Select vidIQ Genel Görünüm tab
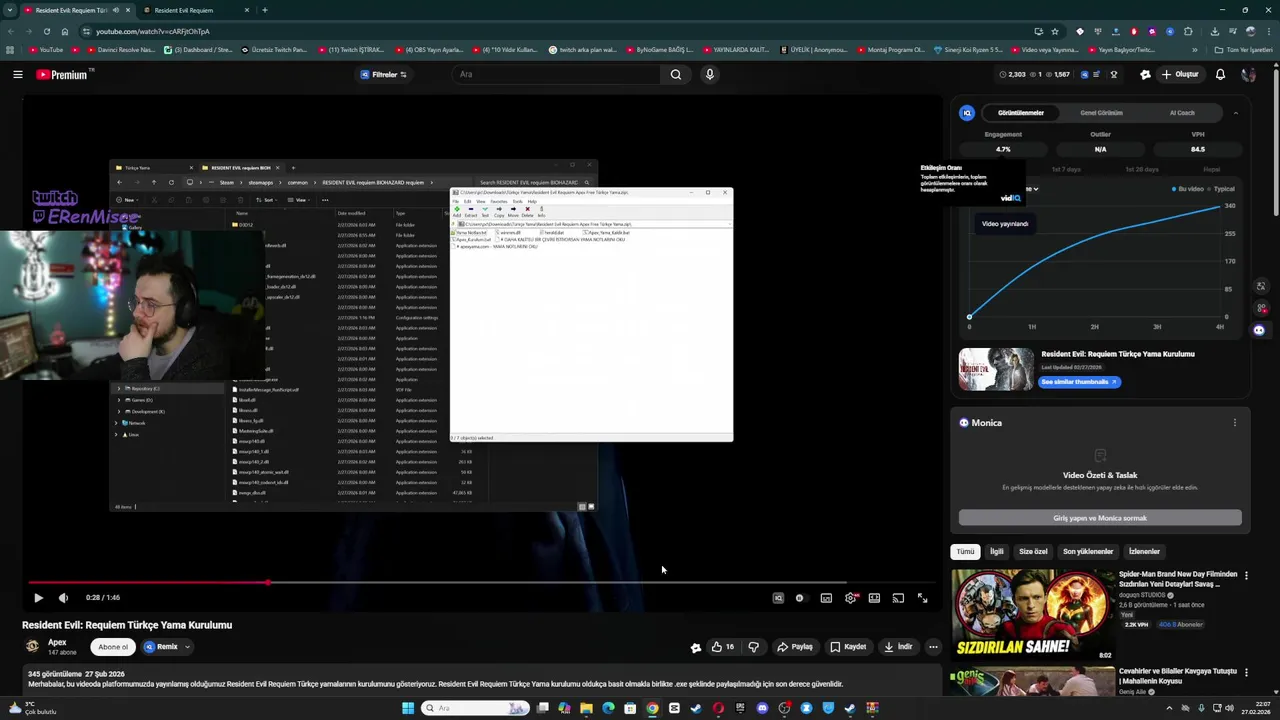This screenshot has height=720, width=1280. (x=1101, y=113)
